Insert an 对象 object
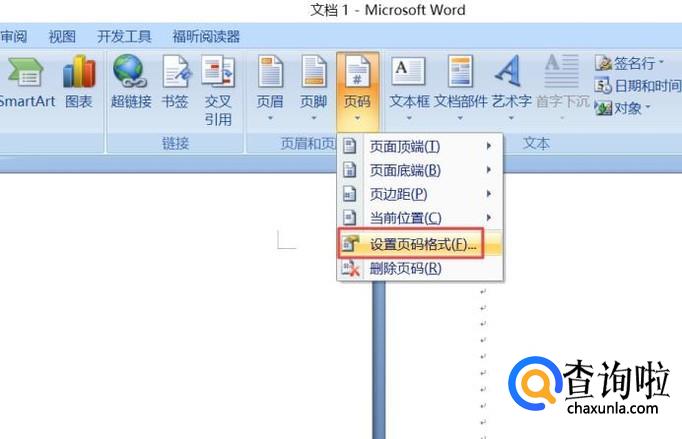 click(x=622, y=107)
